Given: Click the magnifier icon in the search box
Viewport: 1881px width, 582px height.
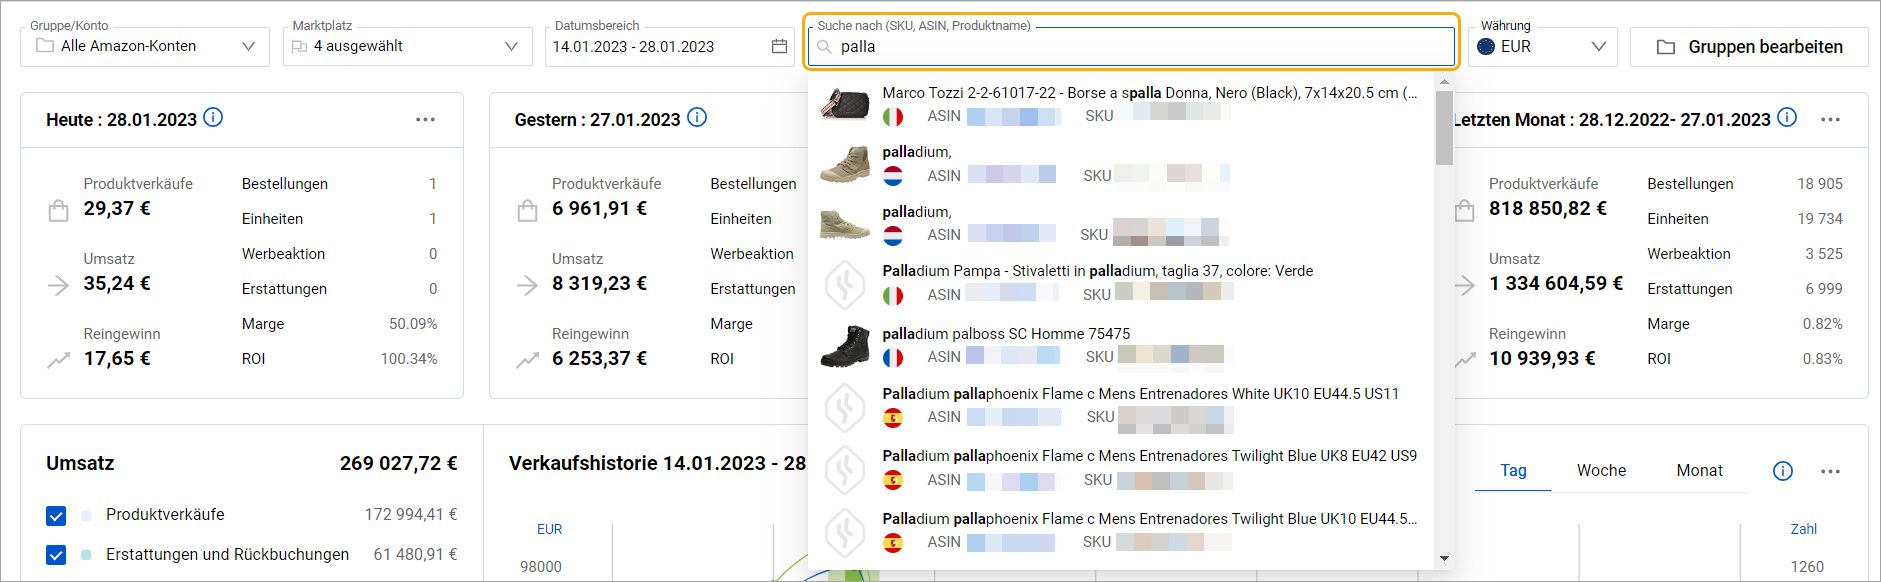Looking at the screenshot, I should click(x=824, y=47).
